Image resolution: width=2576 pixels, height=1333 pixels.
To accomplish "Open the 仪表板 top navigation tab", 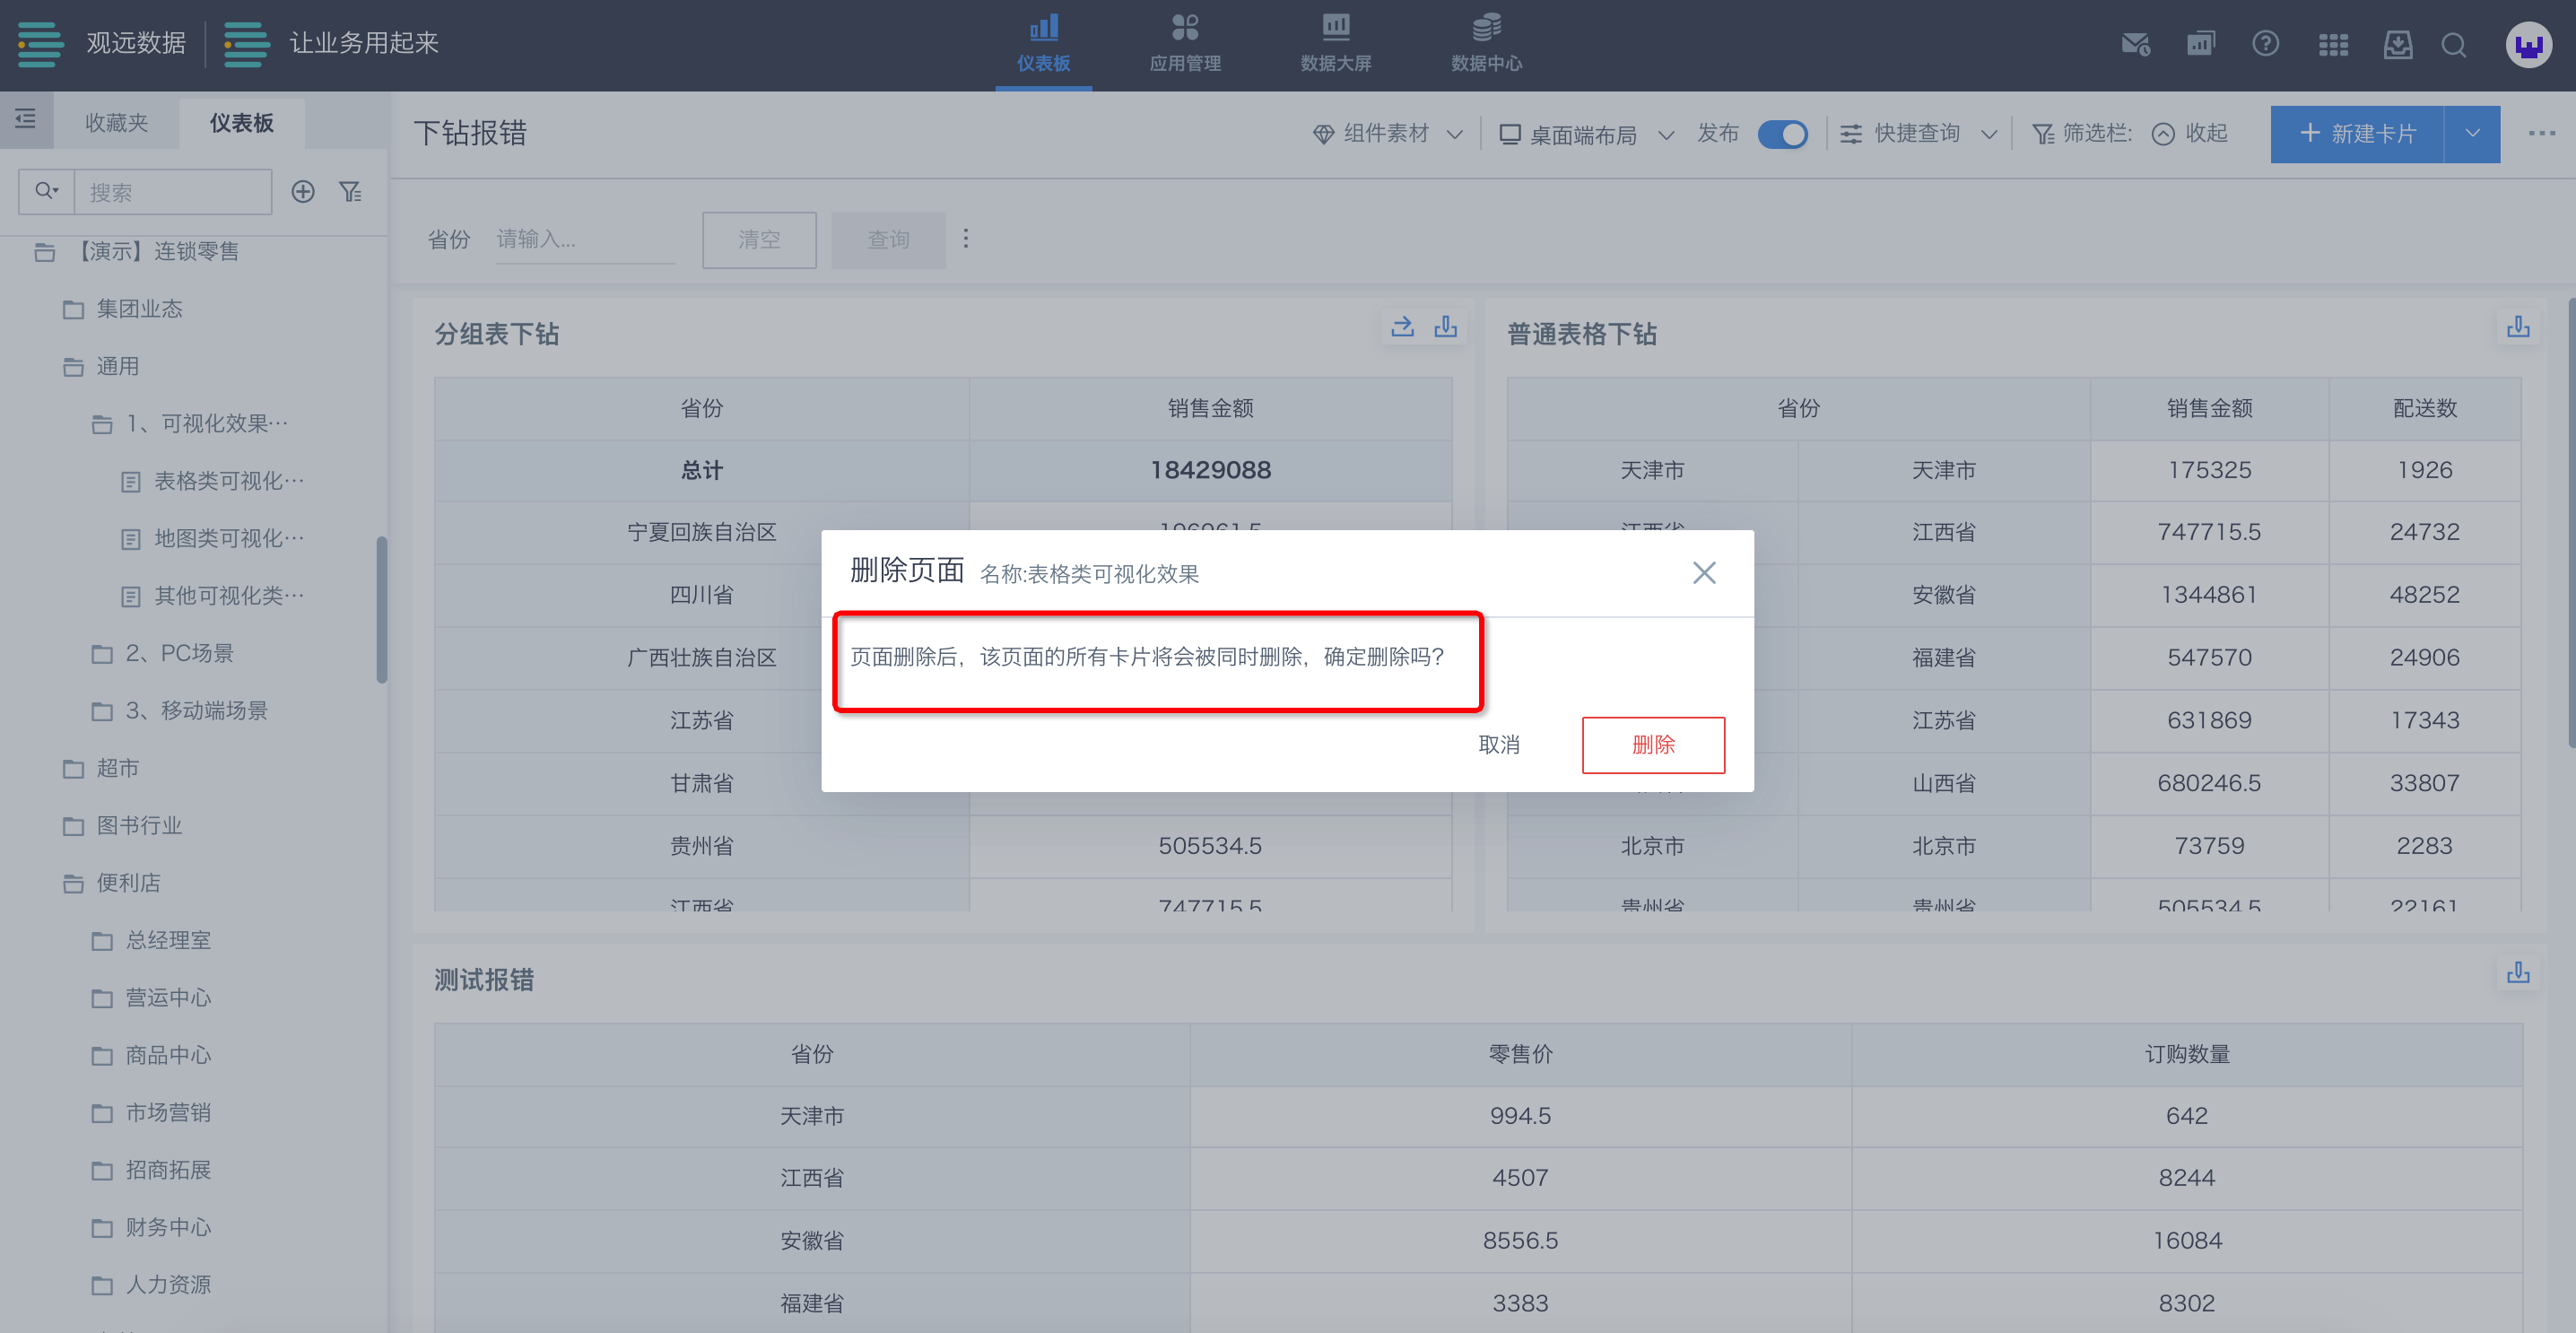I will [x=1043, y=44].
